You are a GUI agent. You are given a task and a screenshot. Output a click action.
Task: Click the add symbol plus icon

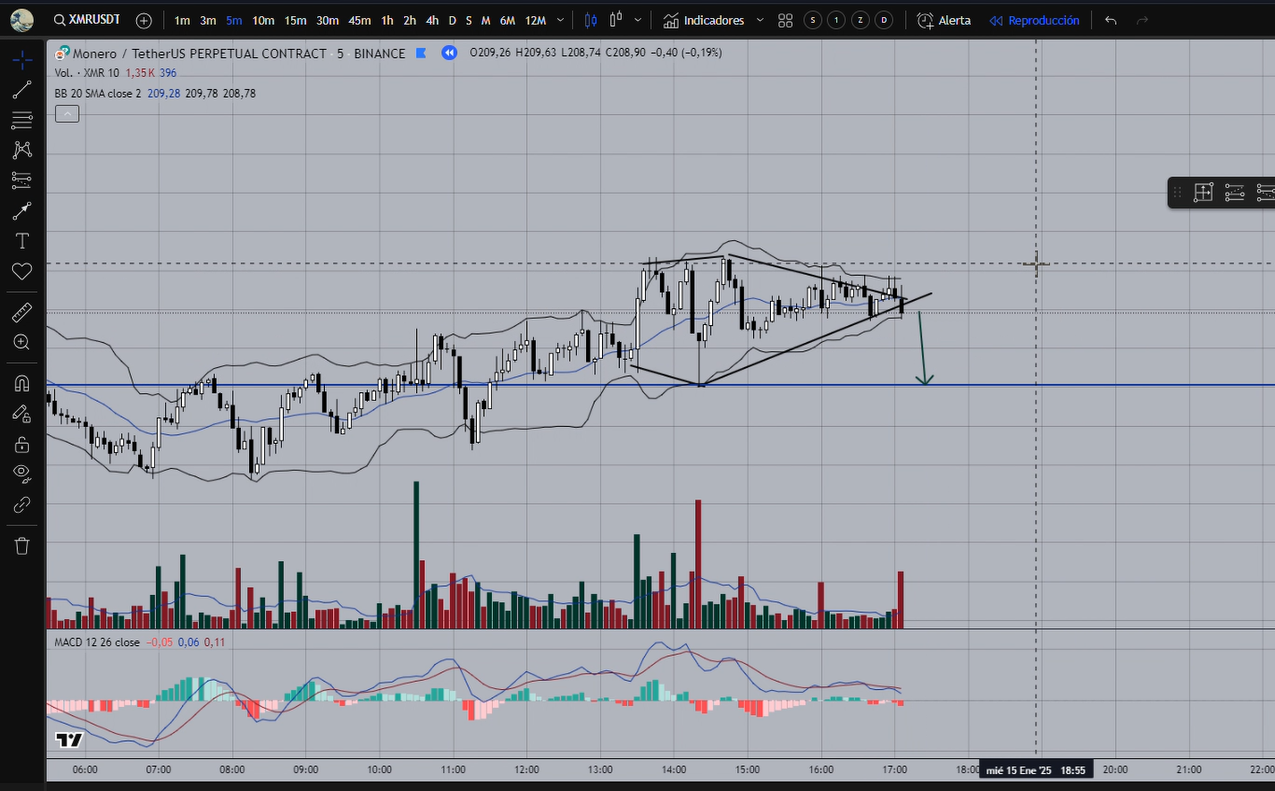144,20
